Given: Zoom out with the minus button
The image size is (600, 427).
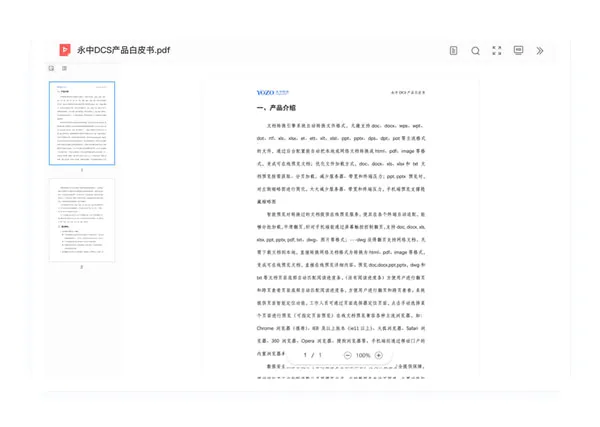Looking at the screenshot, I should (347, 355).
